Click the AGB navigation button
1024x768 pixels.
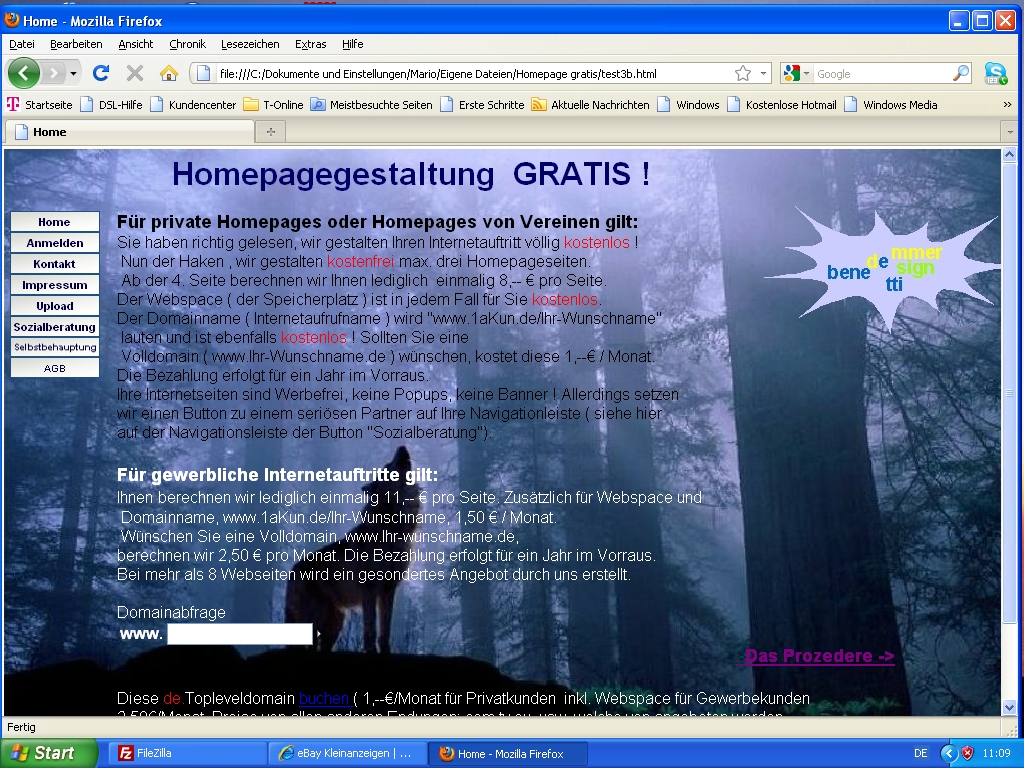click(55, 368)
